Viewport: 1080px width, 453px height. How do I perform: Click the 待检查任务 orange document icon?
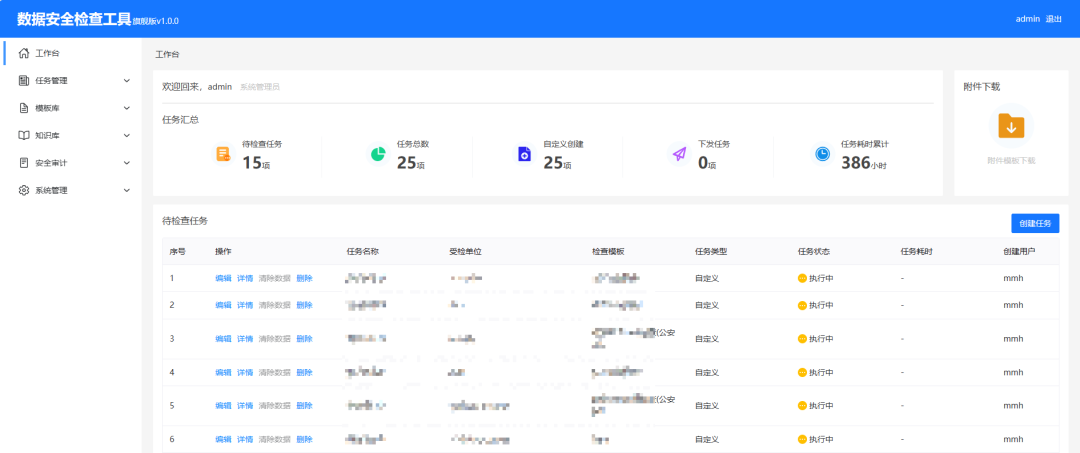(x=223, y=154)
